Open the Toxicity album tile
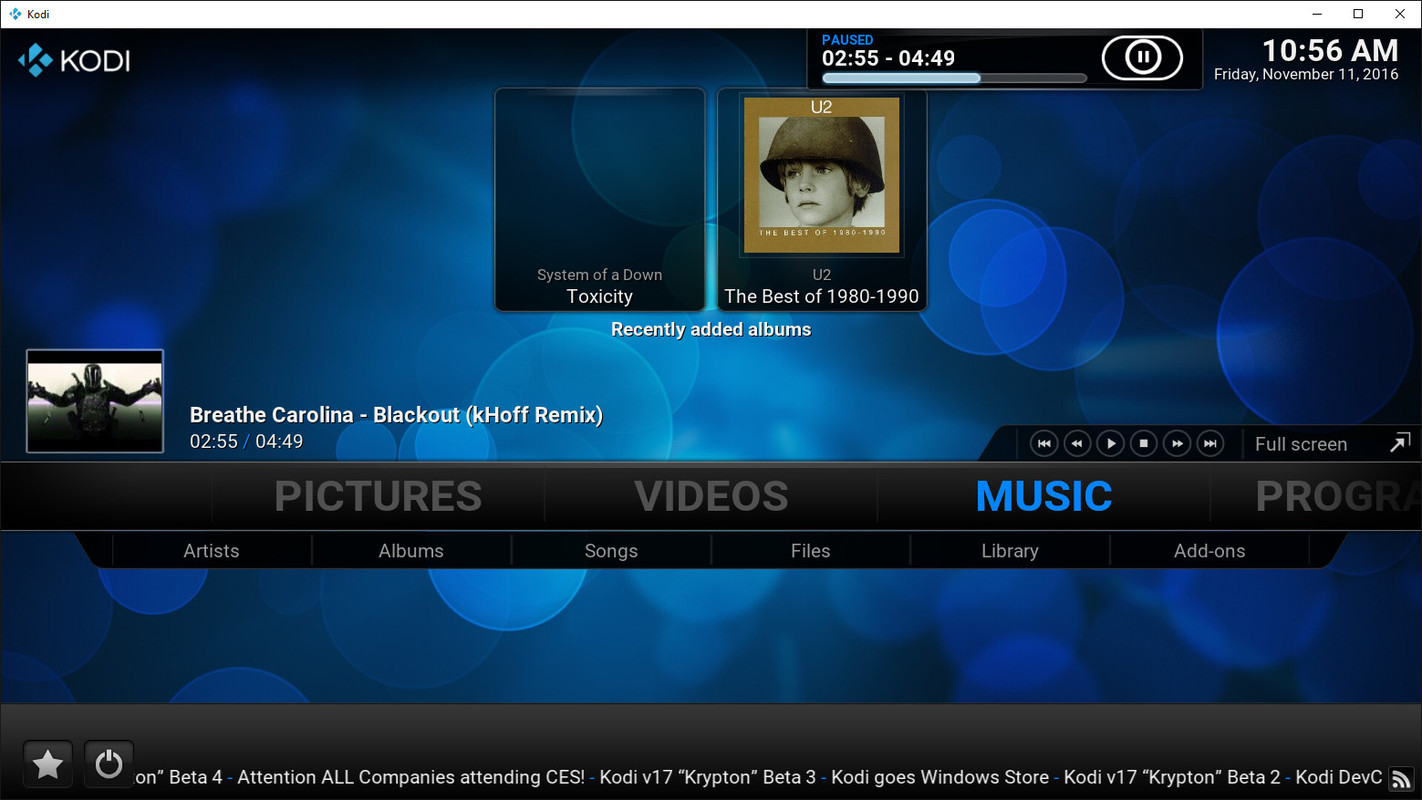This screenshot has height=800, width=1422. coord(600,200)
